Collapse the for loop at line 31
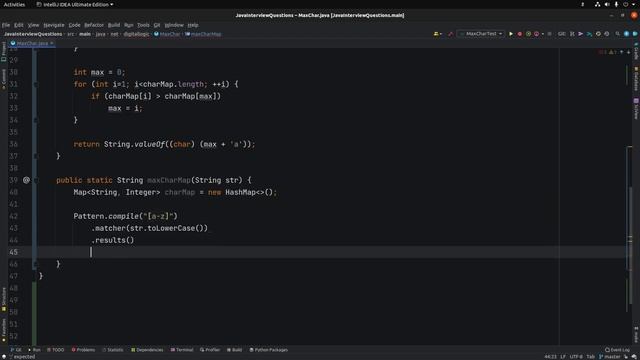Viewport: 640px width, 360px height. (36, 84)
